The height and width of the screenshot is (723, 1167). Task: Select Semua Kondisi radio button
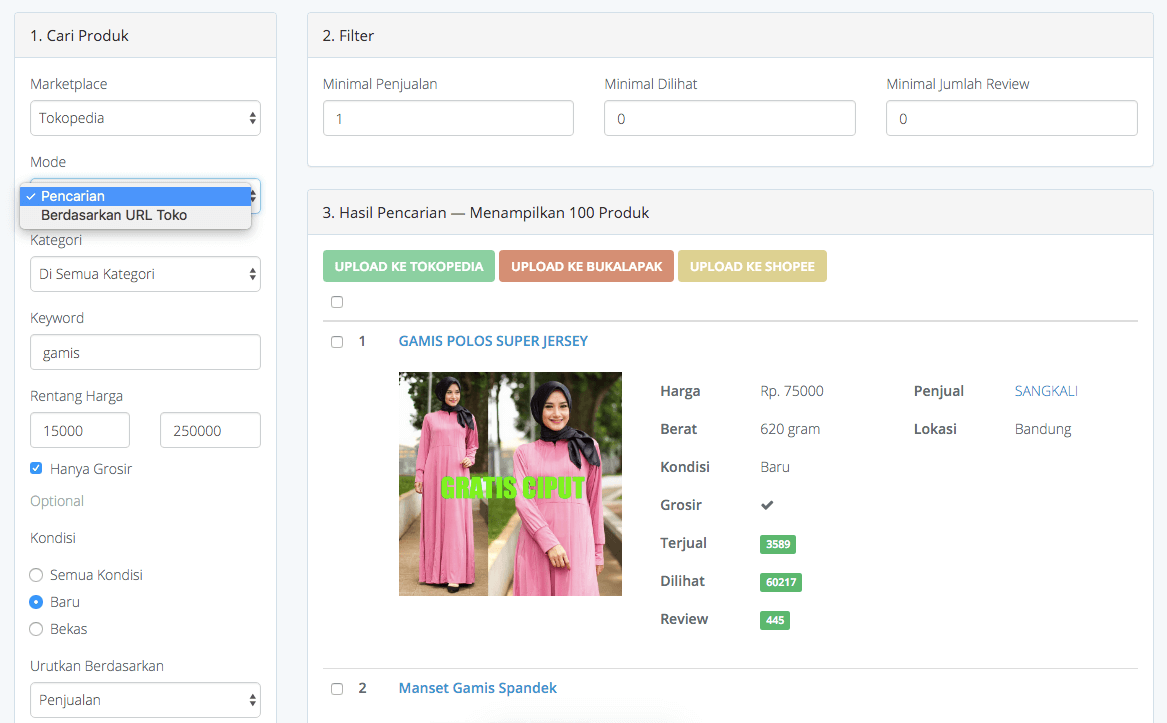(x=36, y=575)
